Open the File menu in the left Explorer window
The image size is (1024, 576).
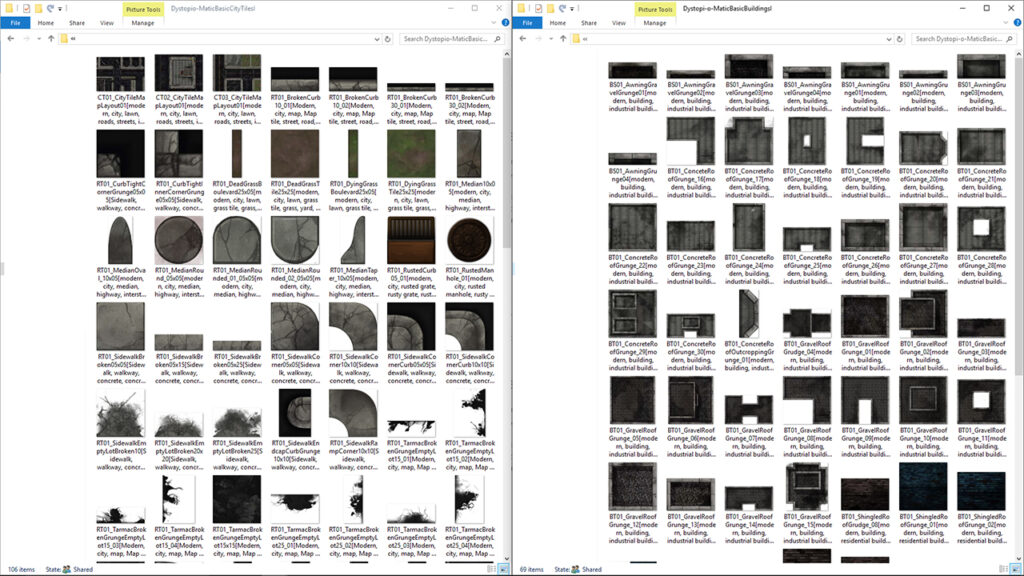click(15, 22)
